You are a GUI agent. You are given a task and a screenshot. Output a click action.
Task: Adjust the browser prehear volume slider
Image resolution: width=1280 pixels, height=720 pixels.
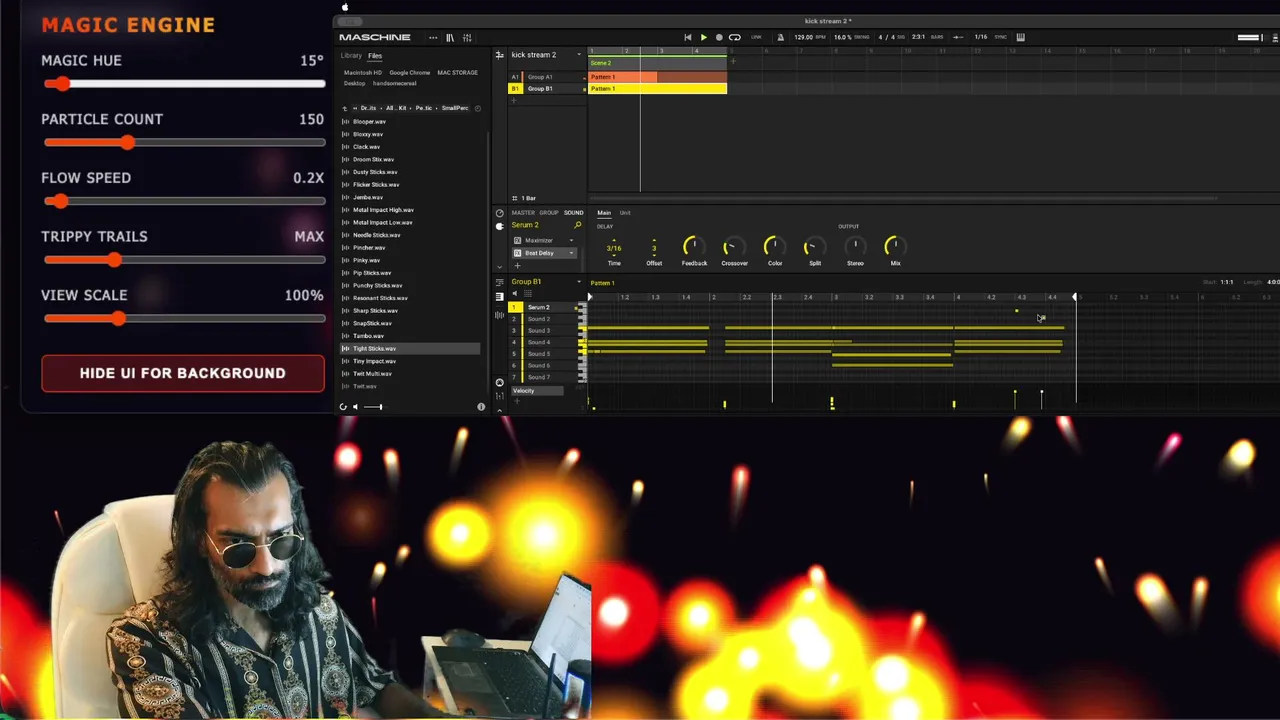[373, 407]
